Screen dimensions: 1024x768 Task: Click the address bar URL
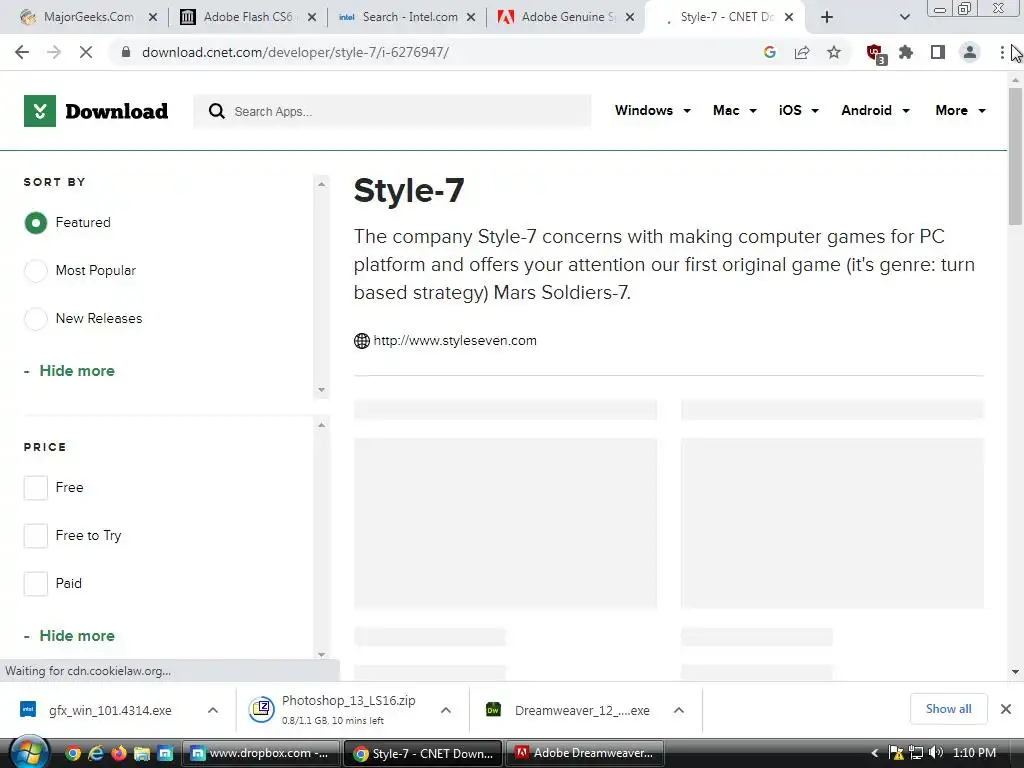click(295, 52)
